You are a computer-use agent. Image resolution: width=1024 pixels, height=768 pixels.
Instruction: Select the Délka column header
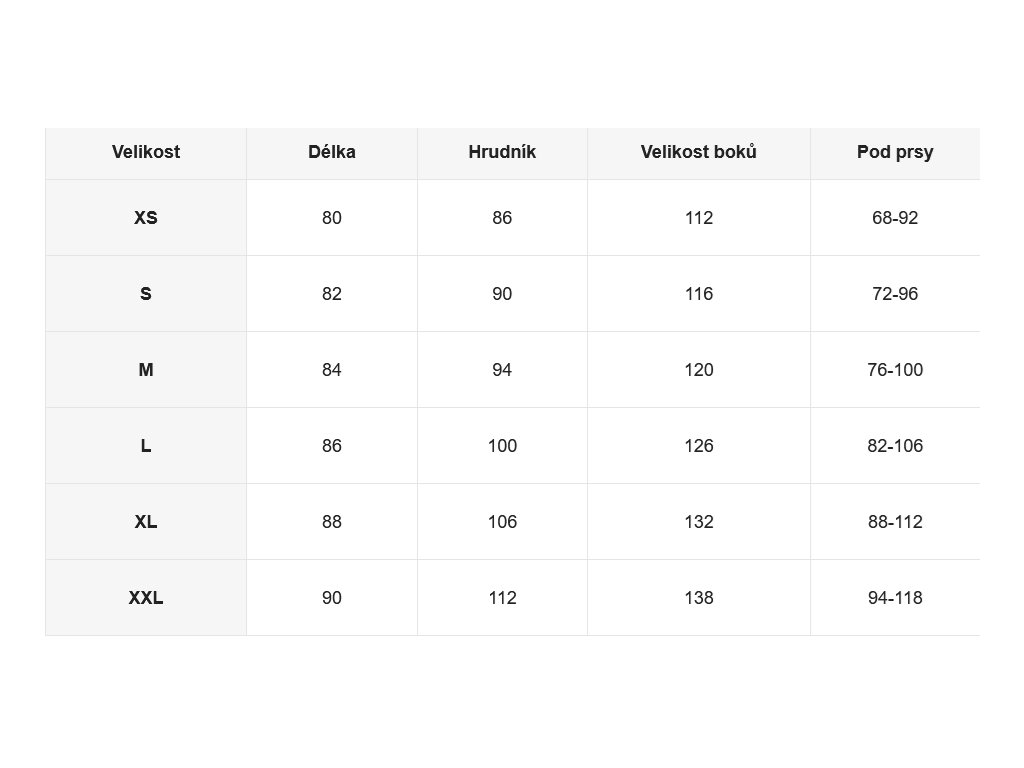coord(332,152)
